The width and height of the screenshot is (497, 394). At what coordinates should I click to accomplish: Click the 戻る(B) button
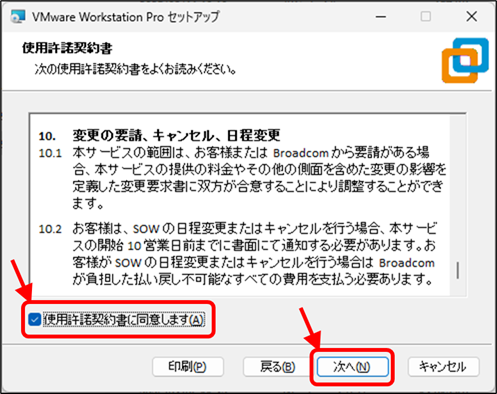[x=278, y=367]
